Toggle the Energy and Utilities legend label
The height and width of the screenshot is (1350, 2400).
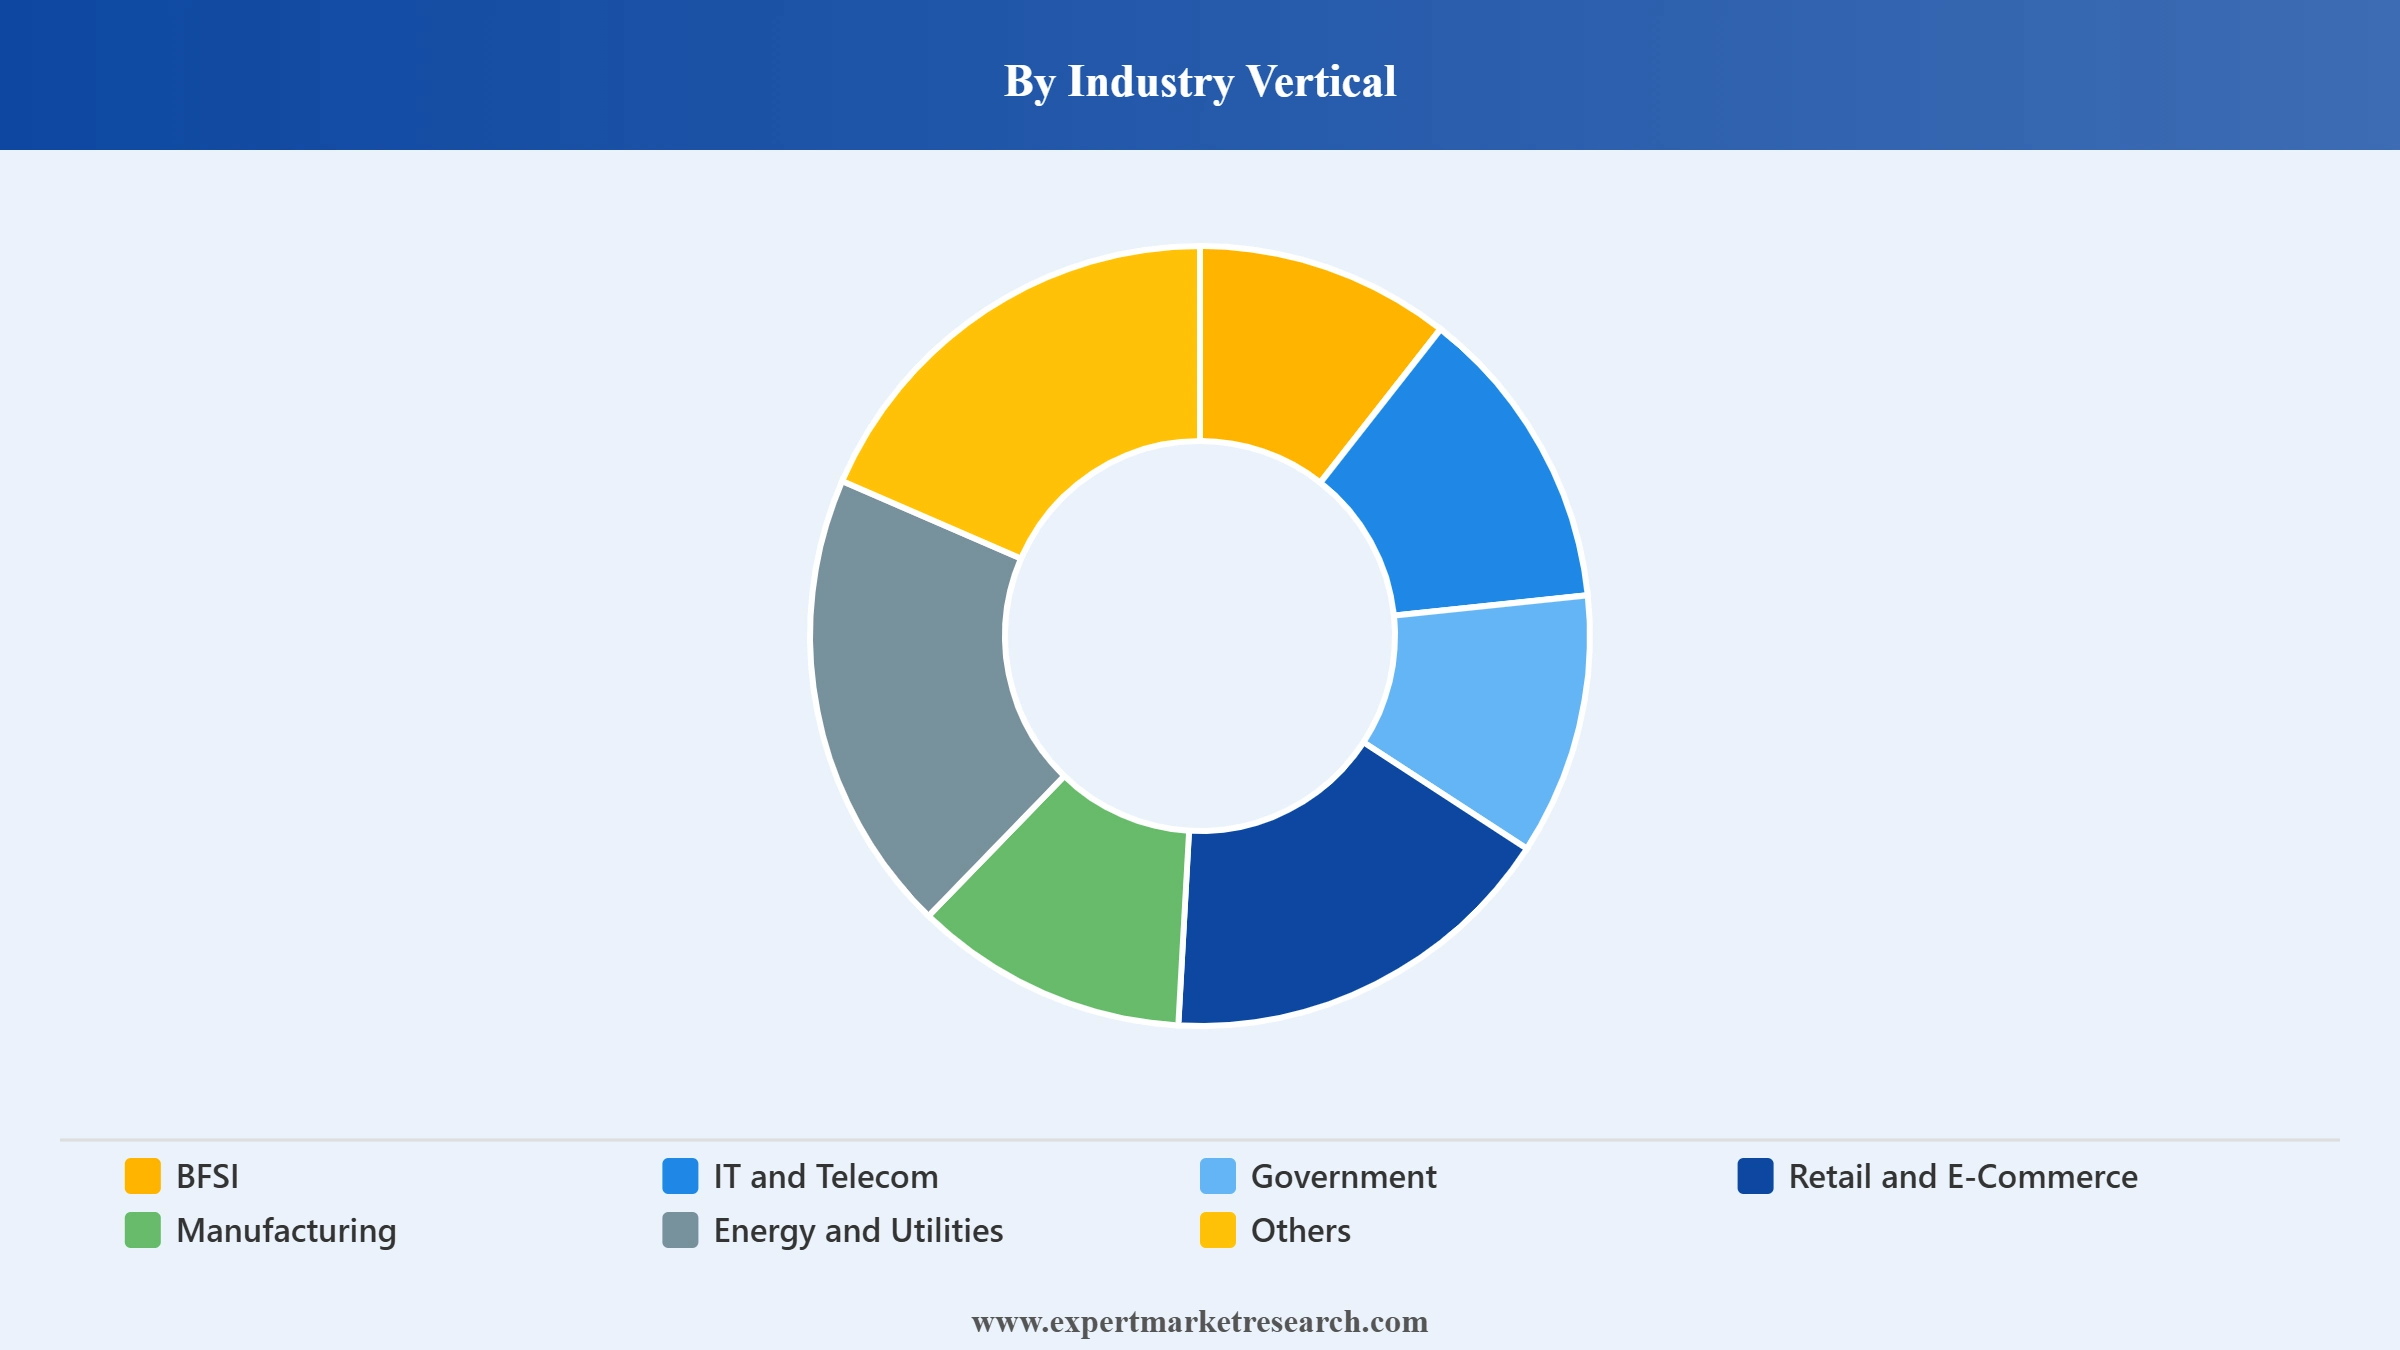coord(858,1232)
